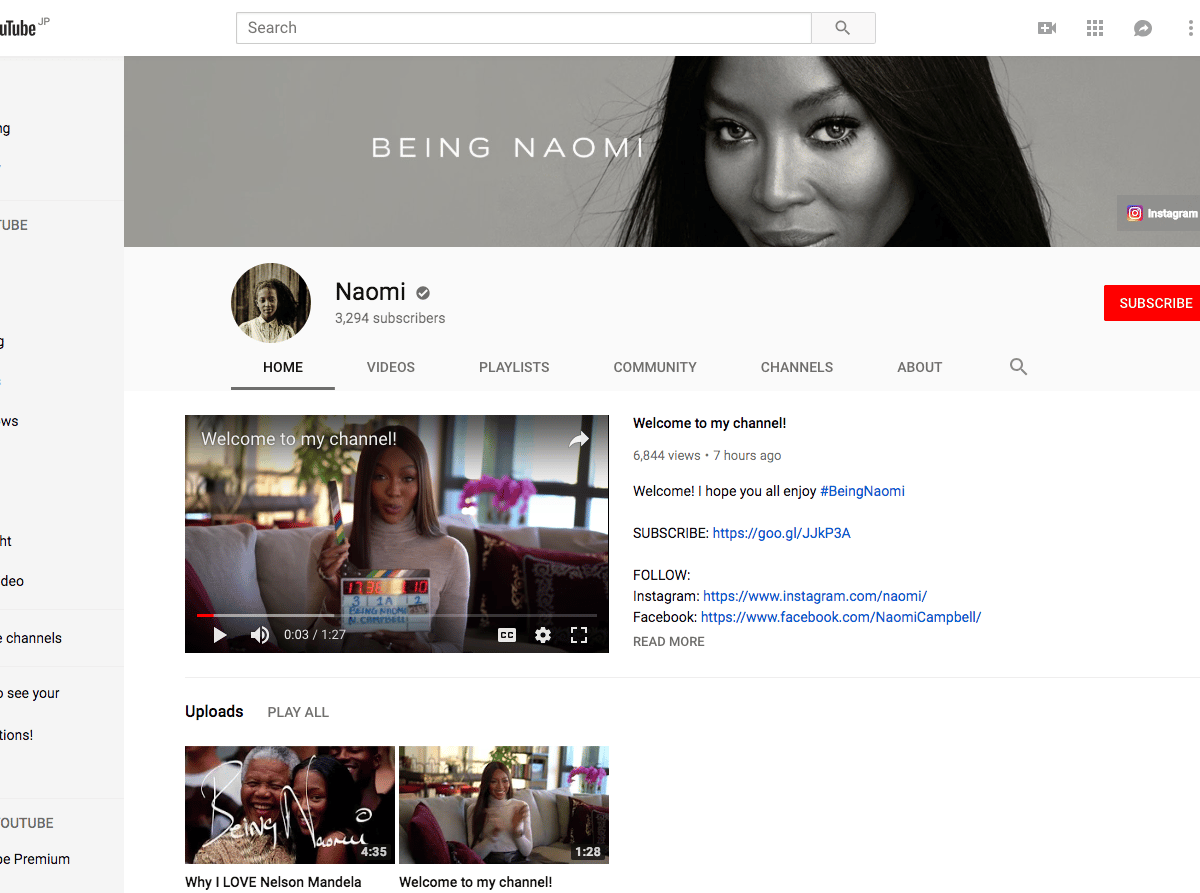Open the messages share bubble icon
1200x893 pixels.
pos(1143,28)
